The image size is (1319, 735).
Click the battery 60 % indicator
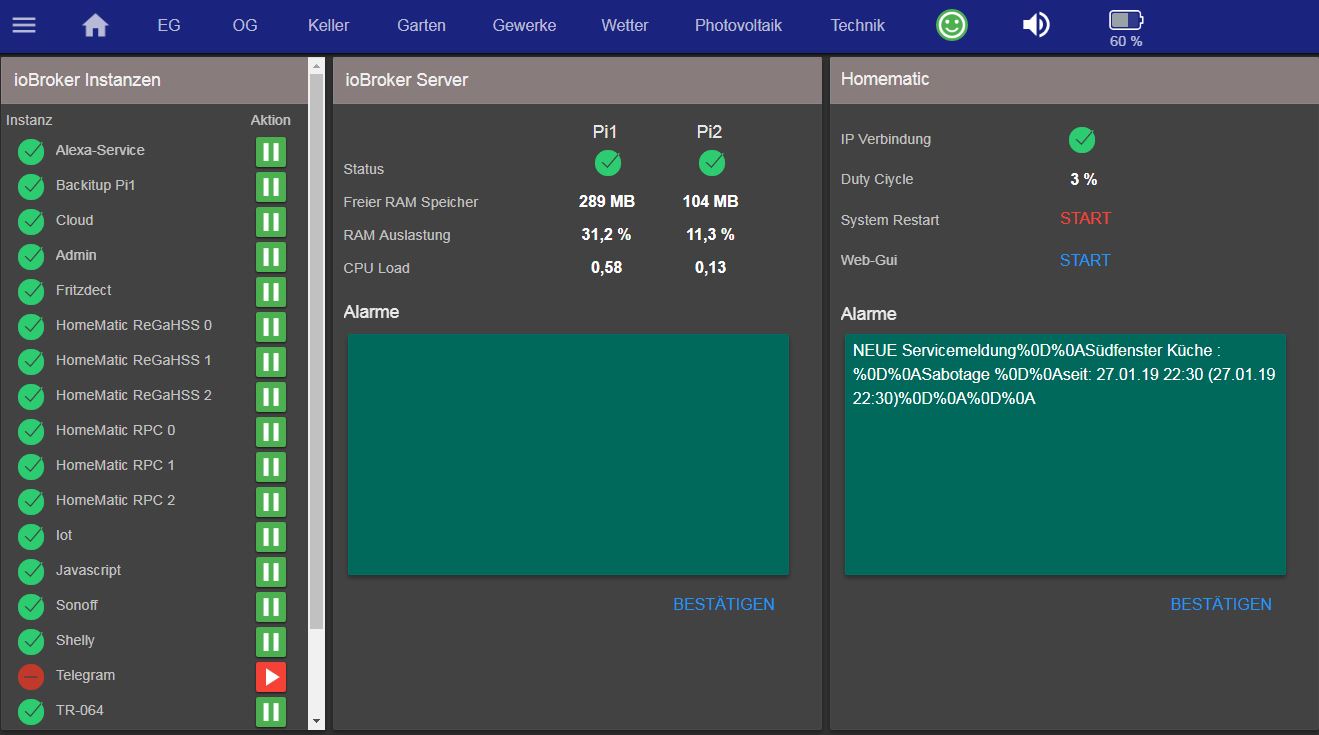coord(1126,29)
